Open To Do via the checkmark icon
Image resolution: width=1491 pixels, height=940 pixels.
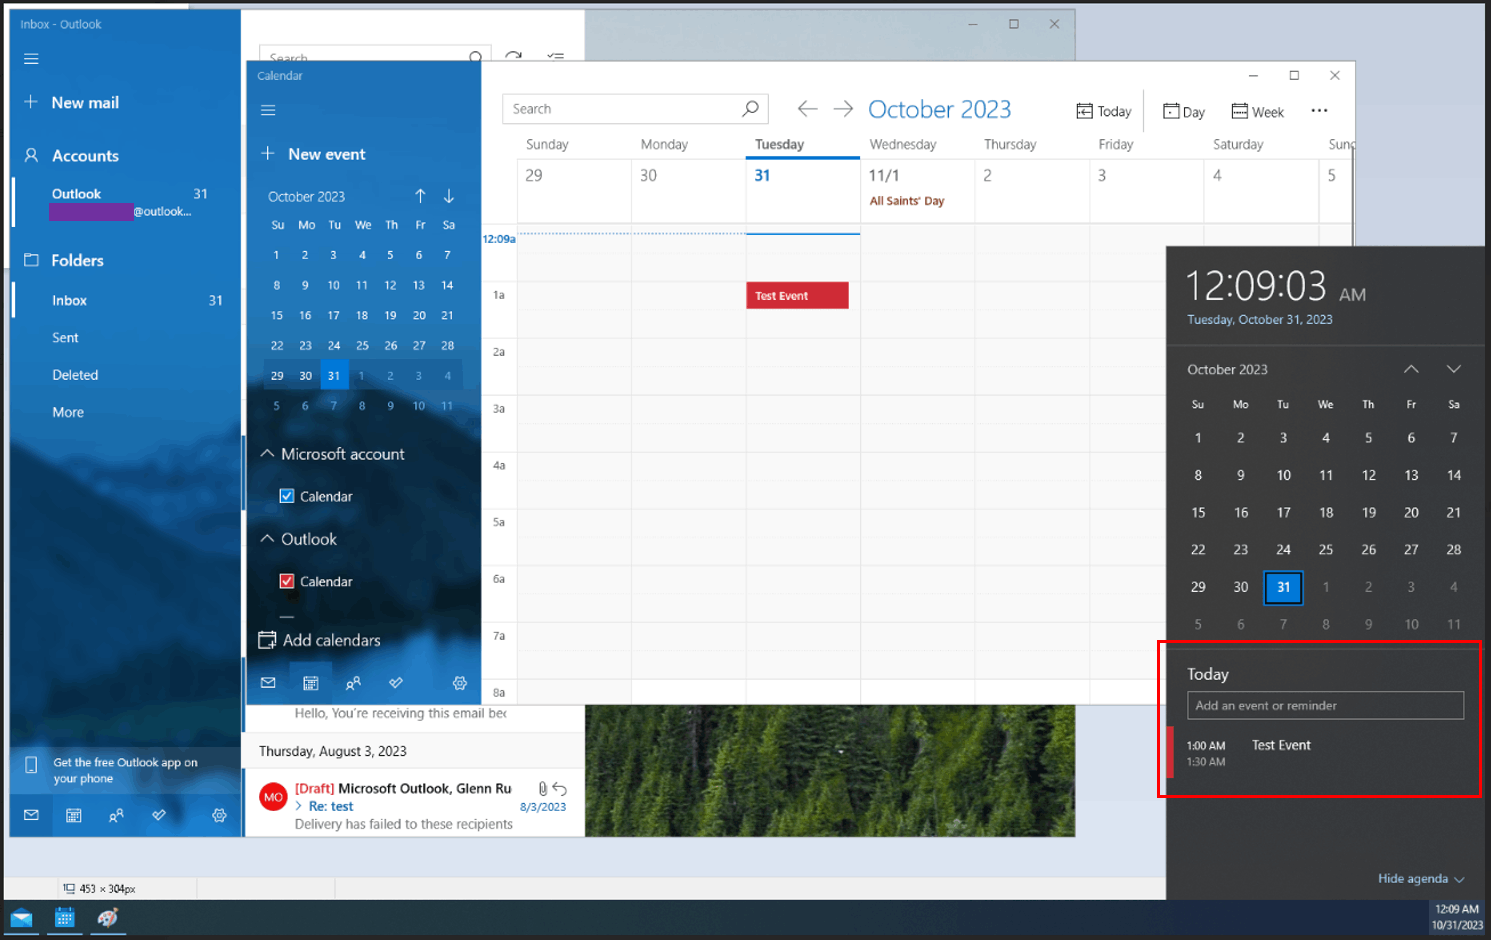coord(396,683)
